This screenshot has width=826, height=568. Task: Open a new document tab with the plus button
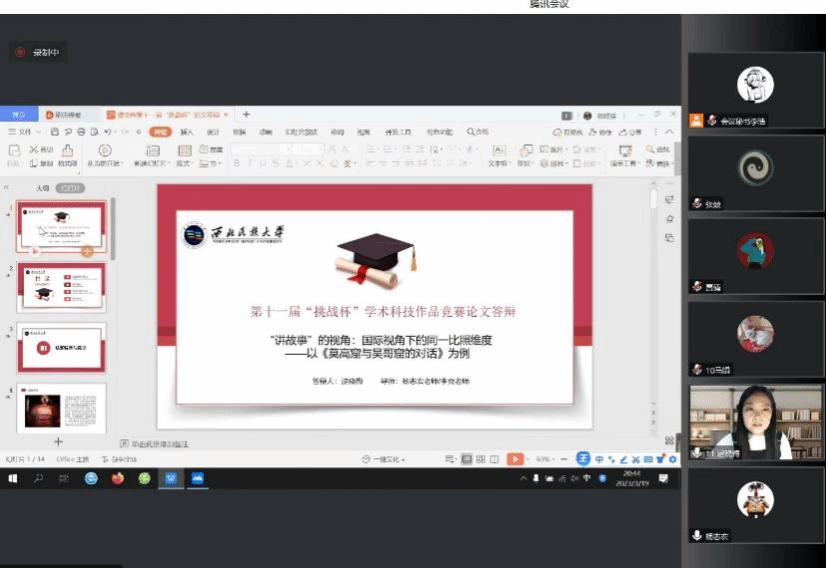(247, 115)
